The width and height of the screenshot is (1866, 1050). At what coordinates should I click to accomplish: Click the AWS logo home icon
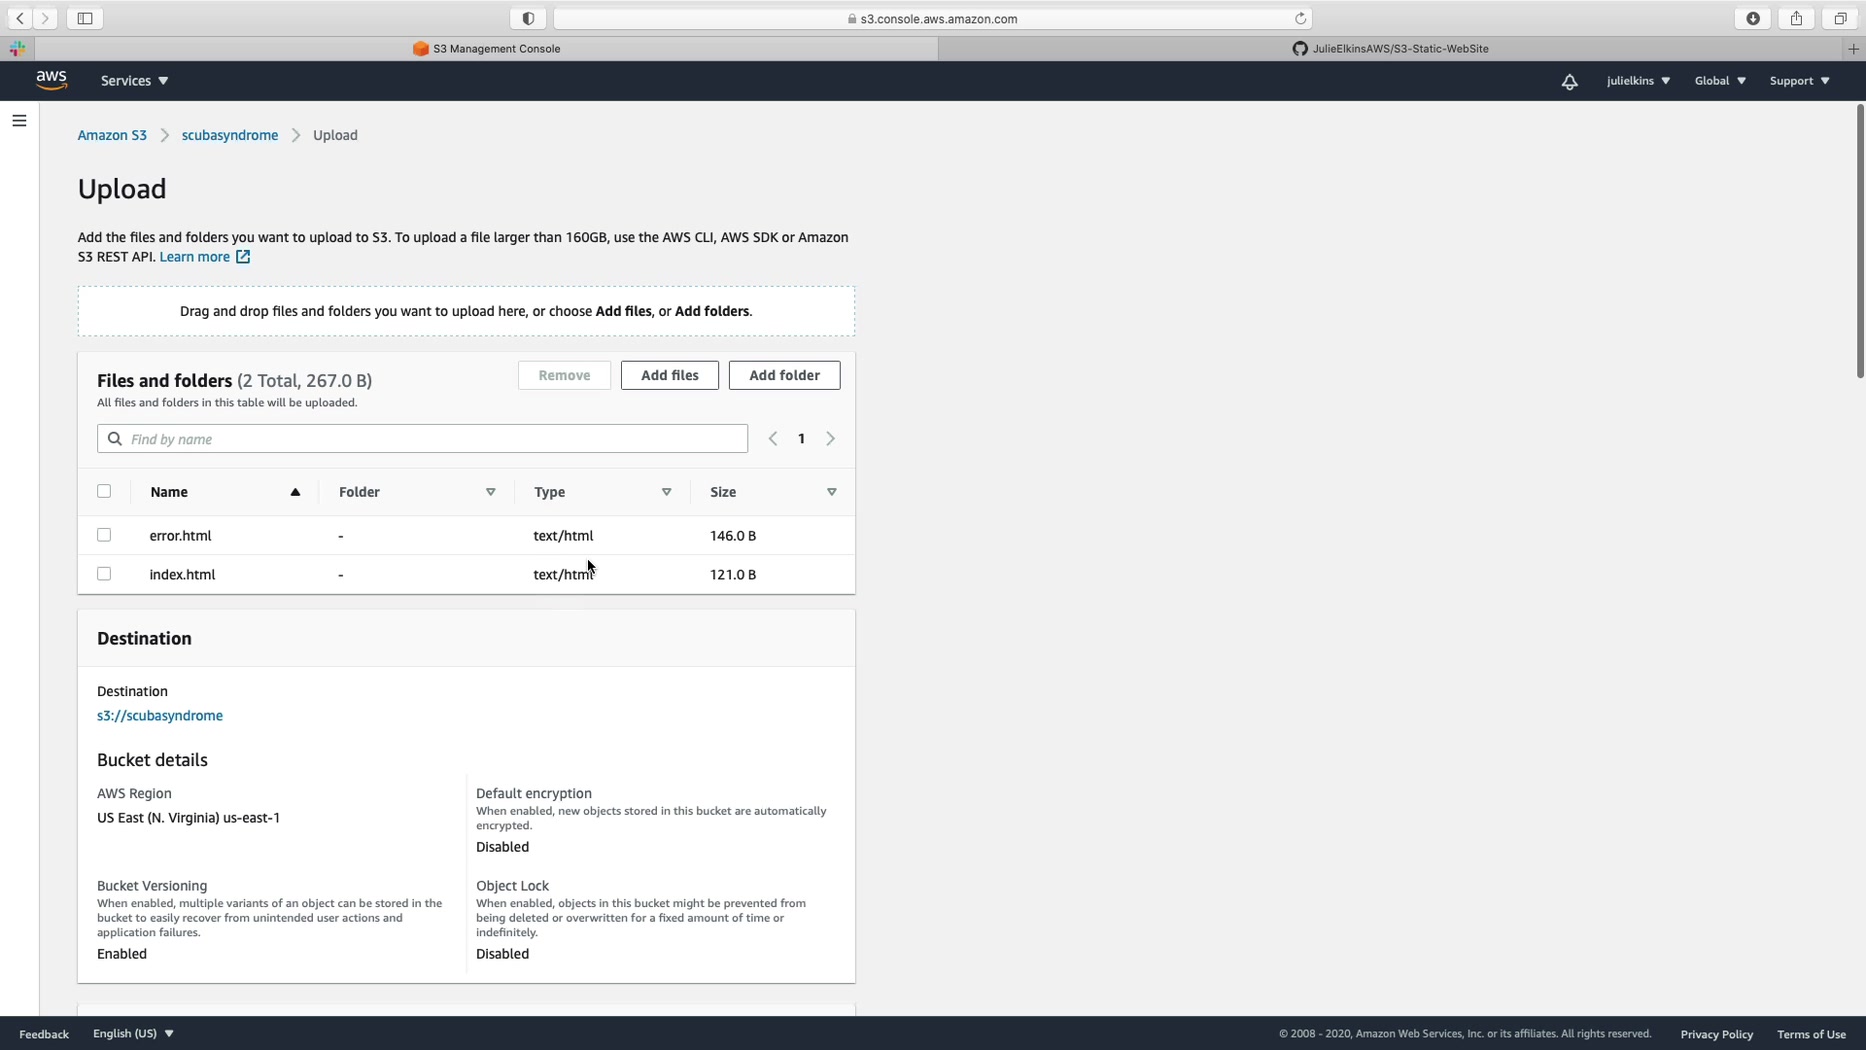51,80
